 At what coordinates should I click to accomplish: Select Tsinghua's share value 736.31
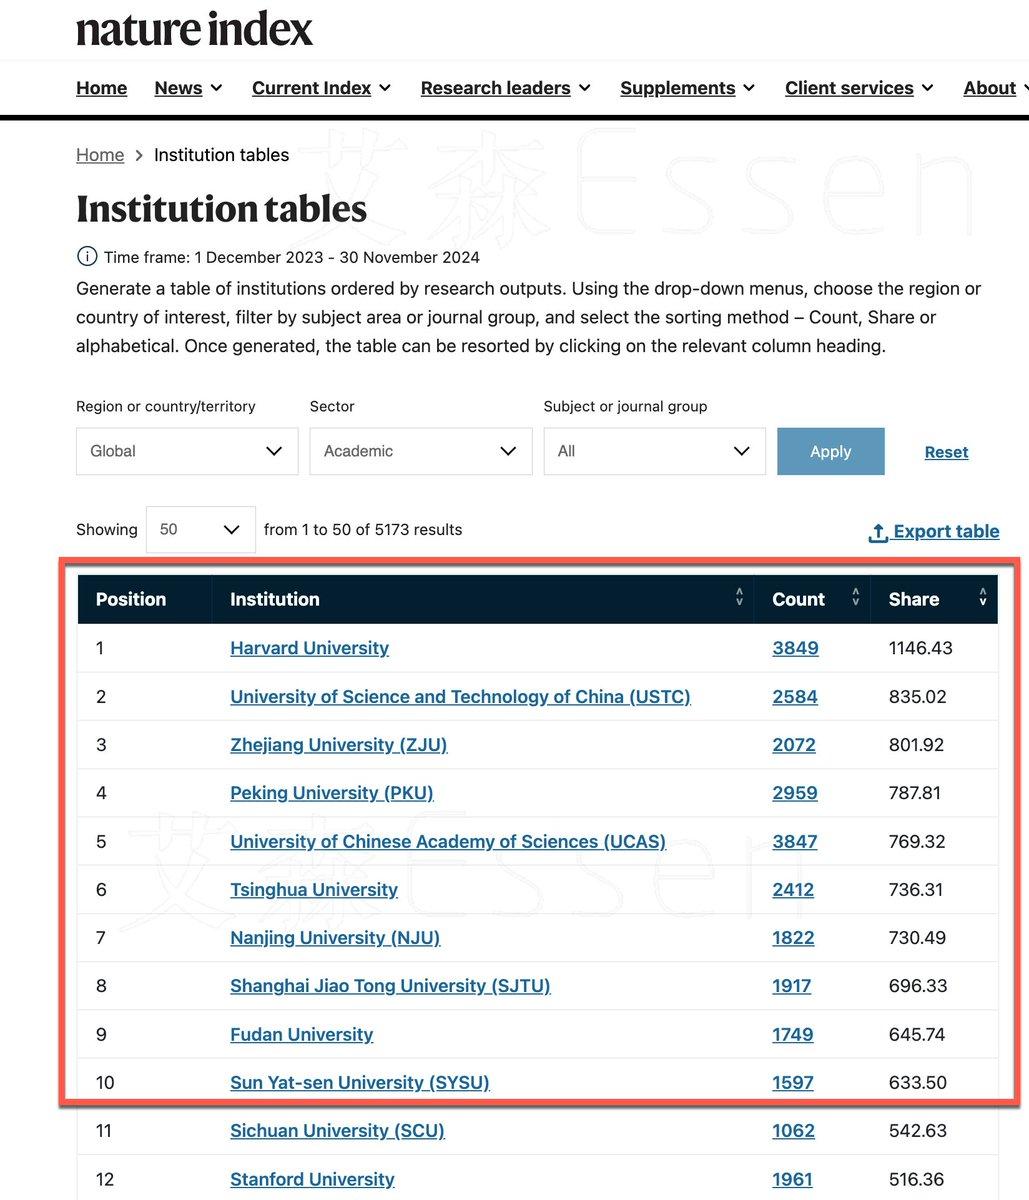pyautogui.click(x=915, y=889)
